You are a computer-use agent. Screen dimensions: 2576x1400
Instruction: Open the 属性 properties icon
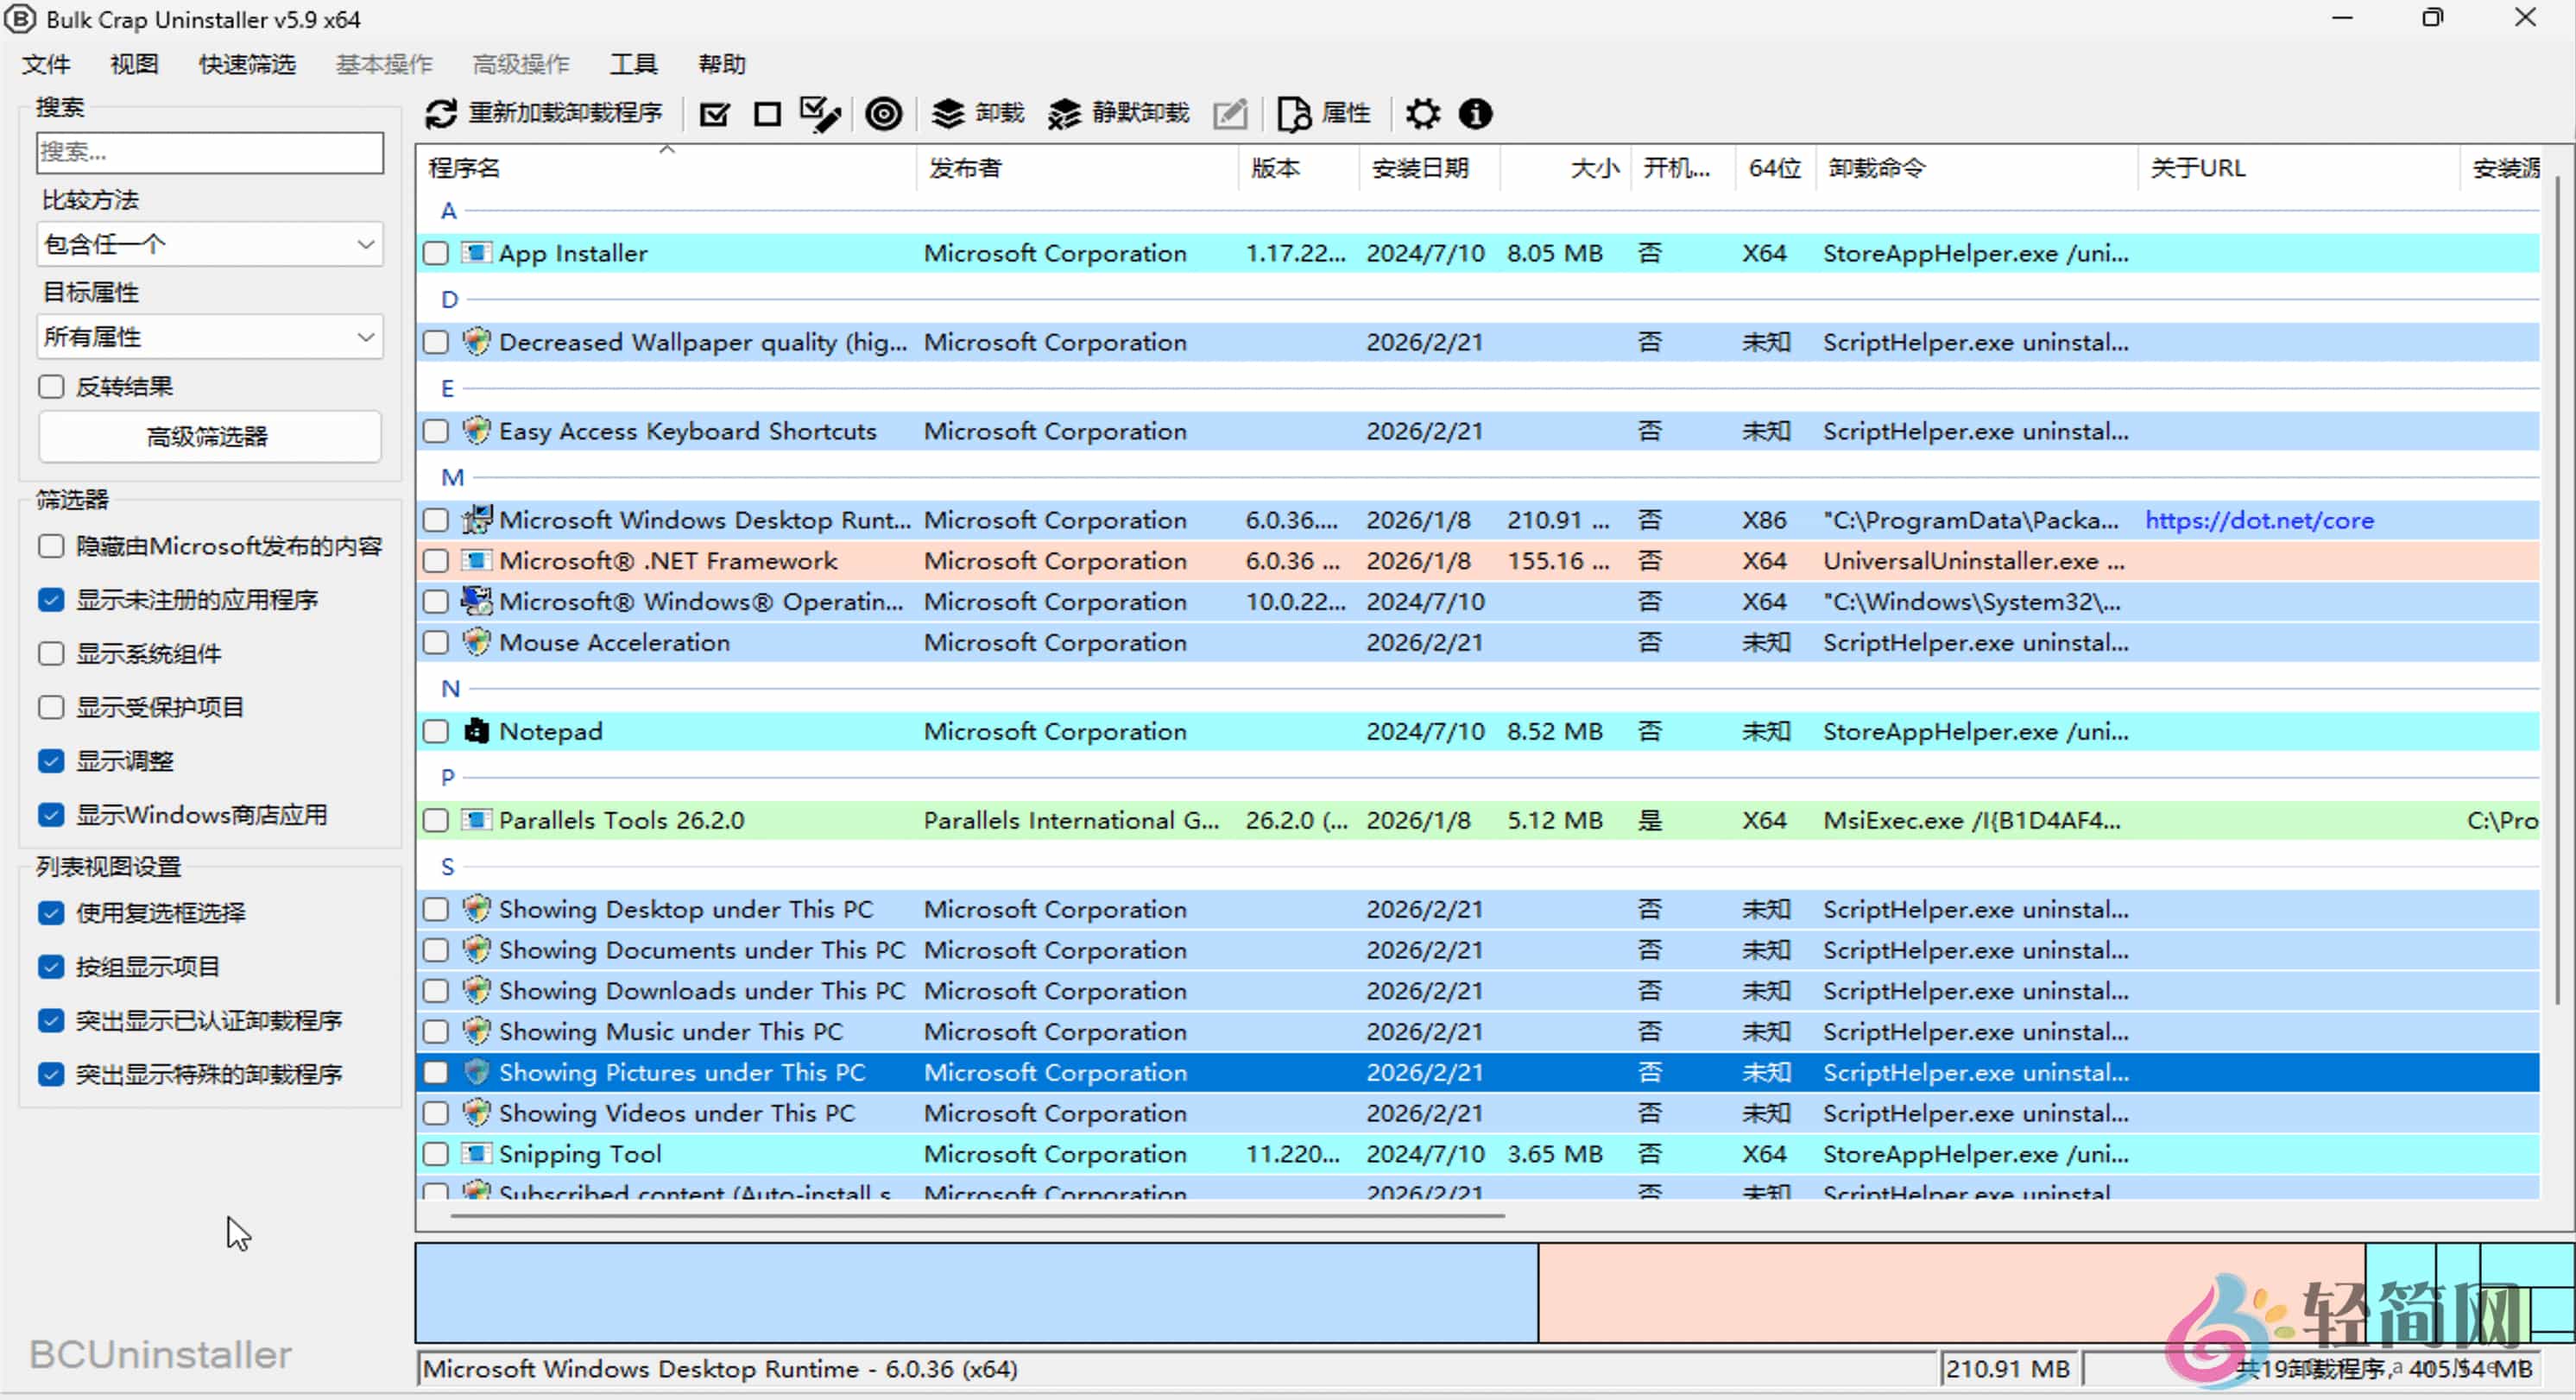[x=1293, y=113]
